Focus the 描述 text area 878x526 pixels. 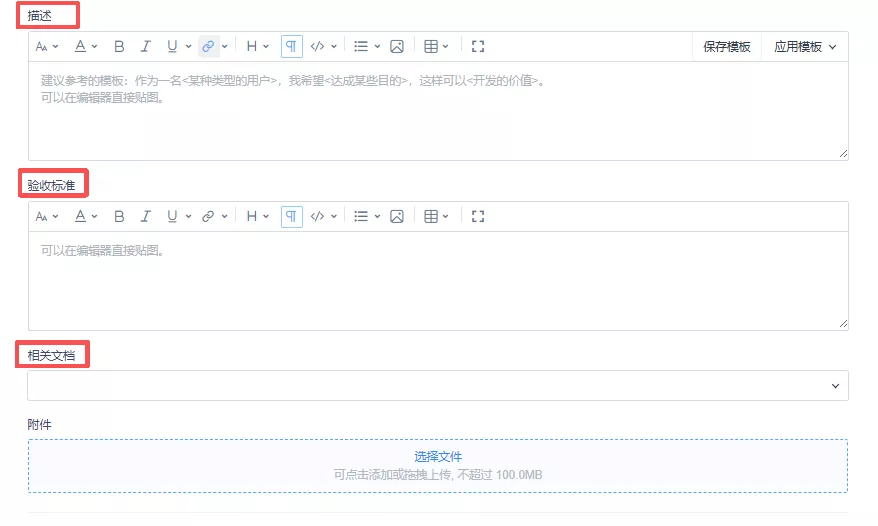coord(438,111)
